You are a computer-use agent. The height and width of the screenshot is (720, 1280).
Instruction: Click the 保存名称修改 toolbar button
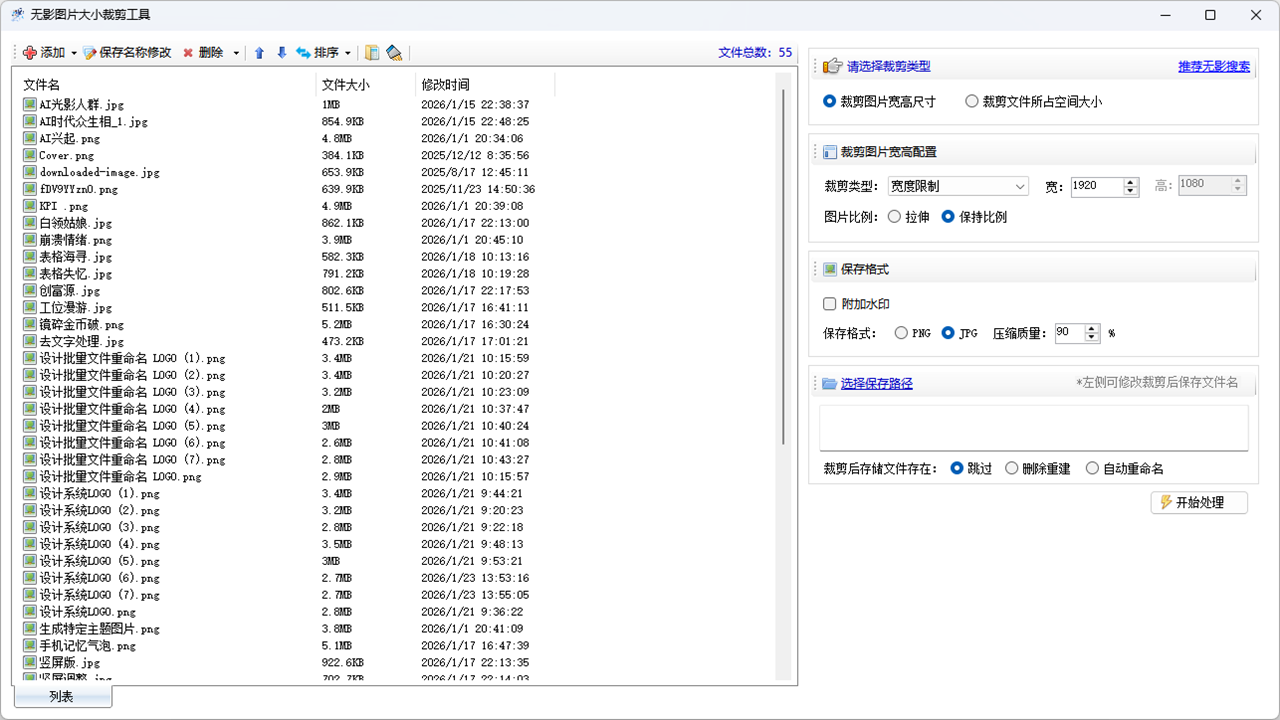tap(127, 53)
